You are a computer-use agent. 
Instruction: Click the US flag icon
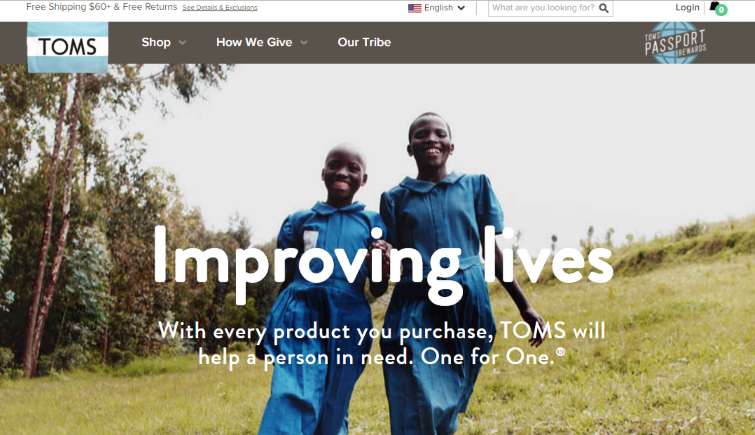[414, 8]
